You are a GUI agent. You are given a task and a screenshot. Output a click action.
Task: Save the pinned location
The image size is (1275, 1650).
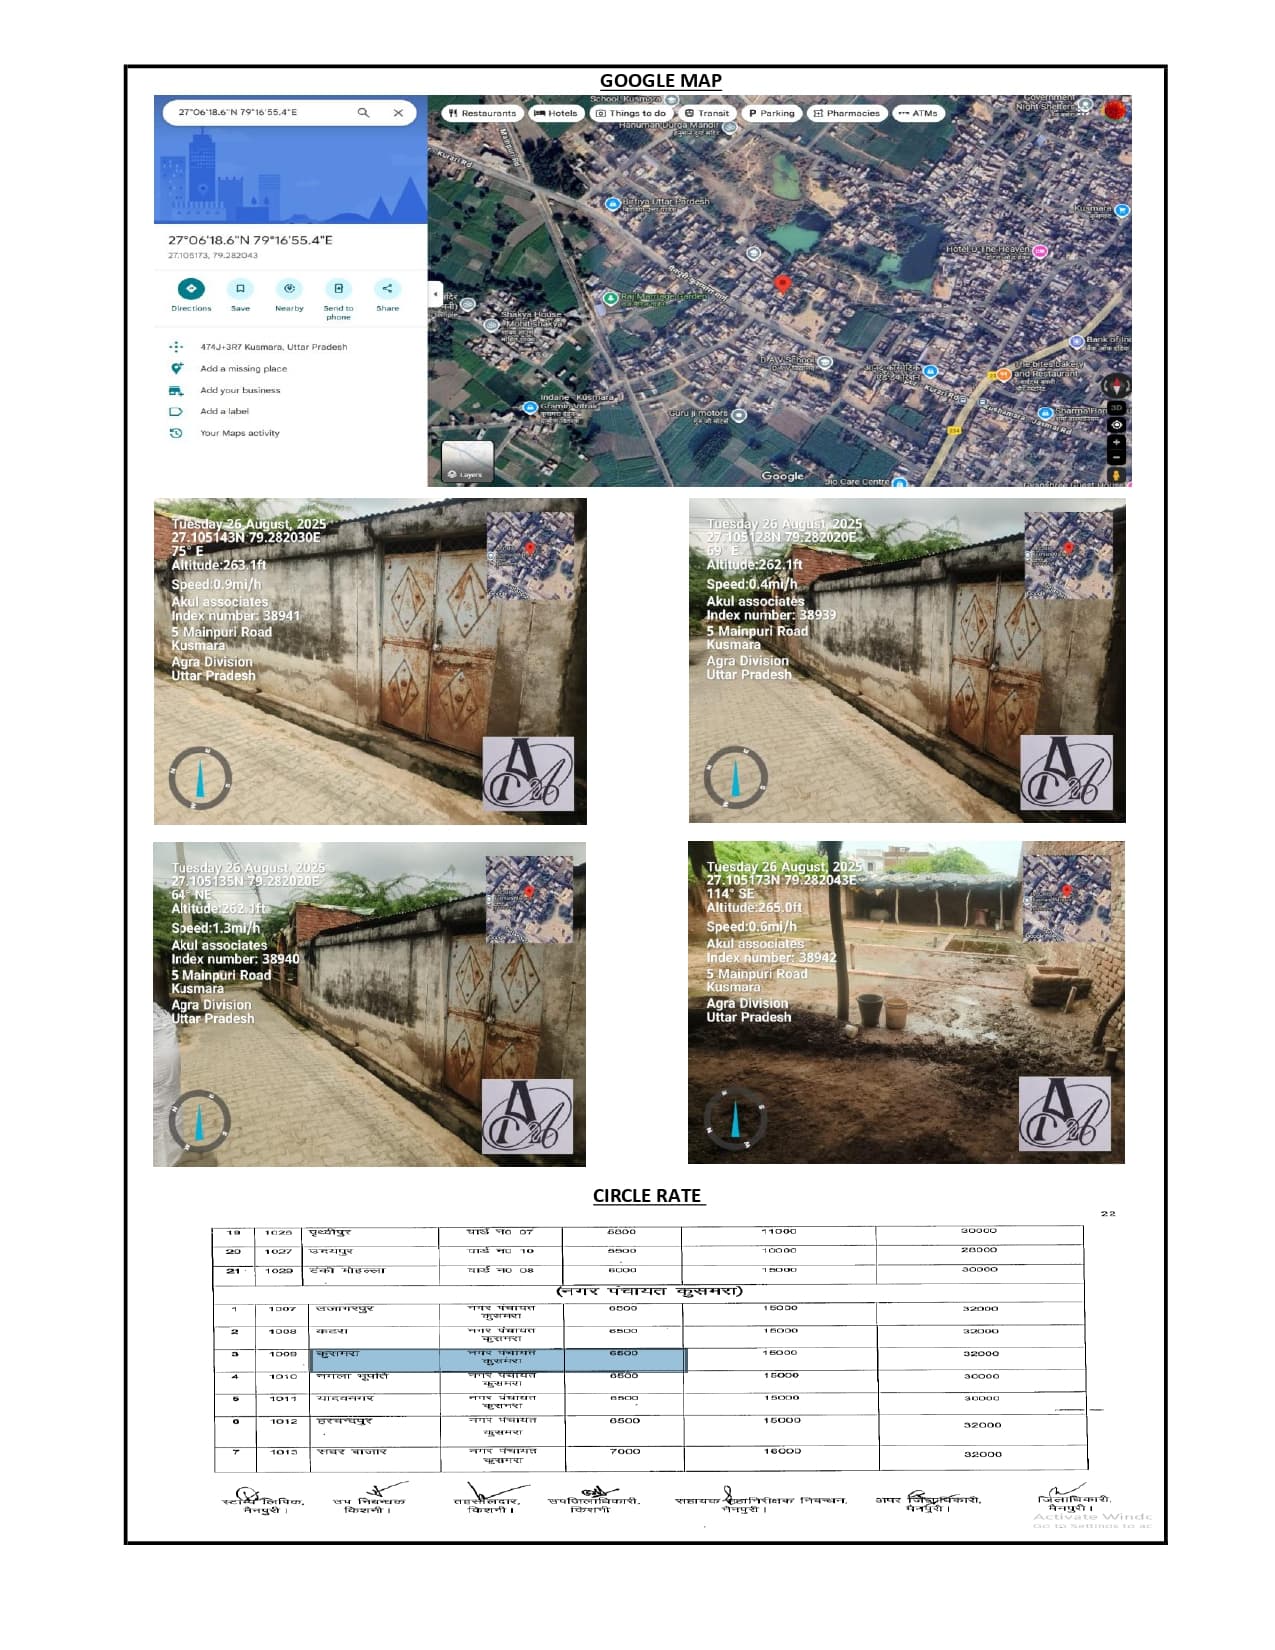click(x=240, y=295)
